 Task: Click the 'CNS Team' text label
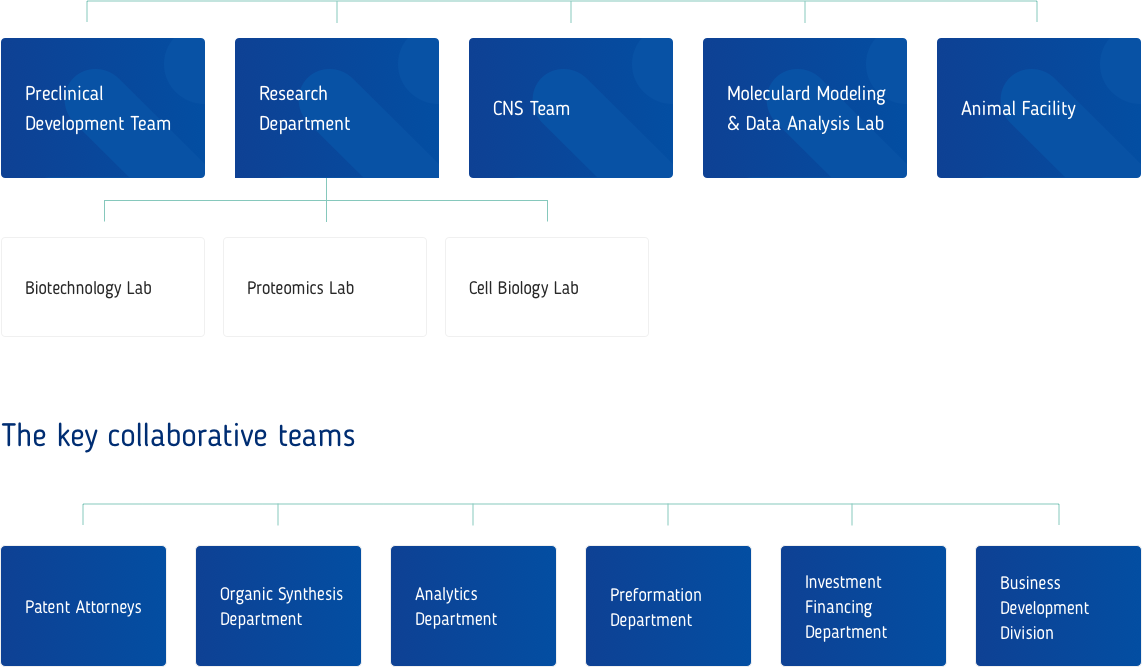[x=531, y=109]
